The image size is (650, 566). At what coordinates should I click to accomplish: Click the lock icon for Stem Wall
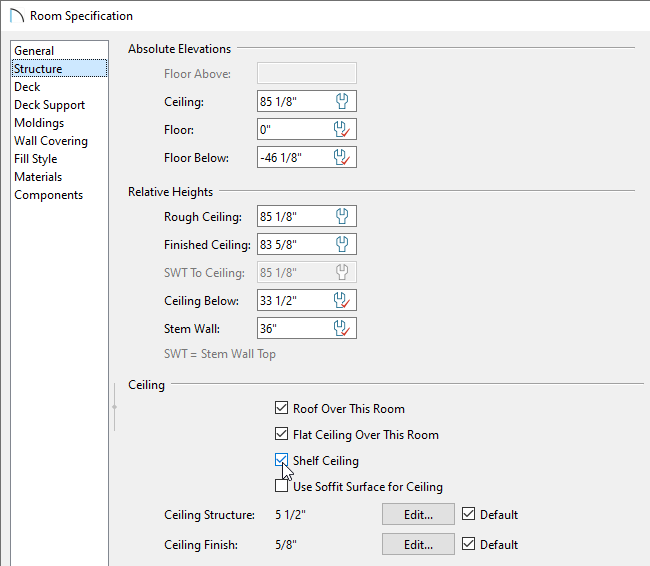[342, 328]
